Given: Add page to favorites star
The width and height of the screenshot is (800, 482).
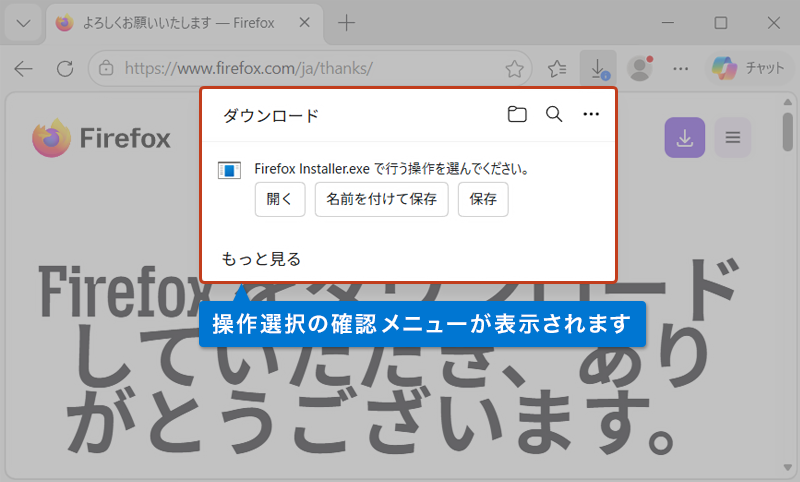Looking at the screenshot, I should (514, 69).
